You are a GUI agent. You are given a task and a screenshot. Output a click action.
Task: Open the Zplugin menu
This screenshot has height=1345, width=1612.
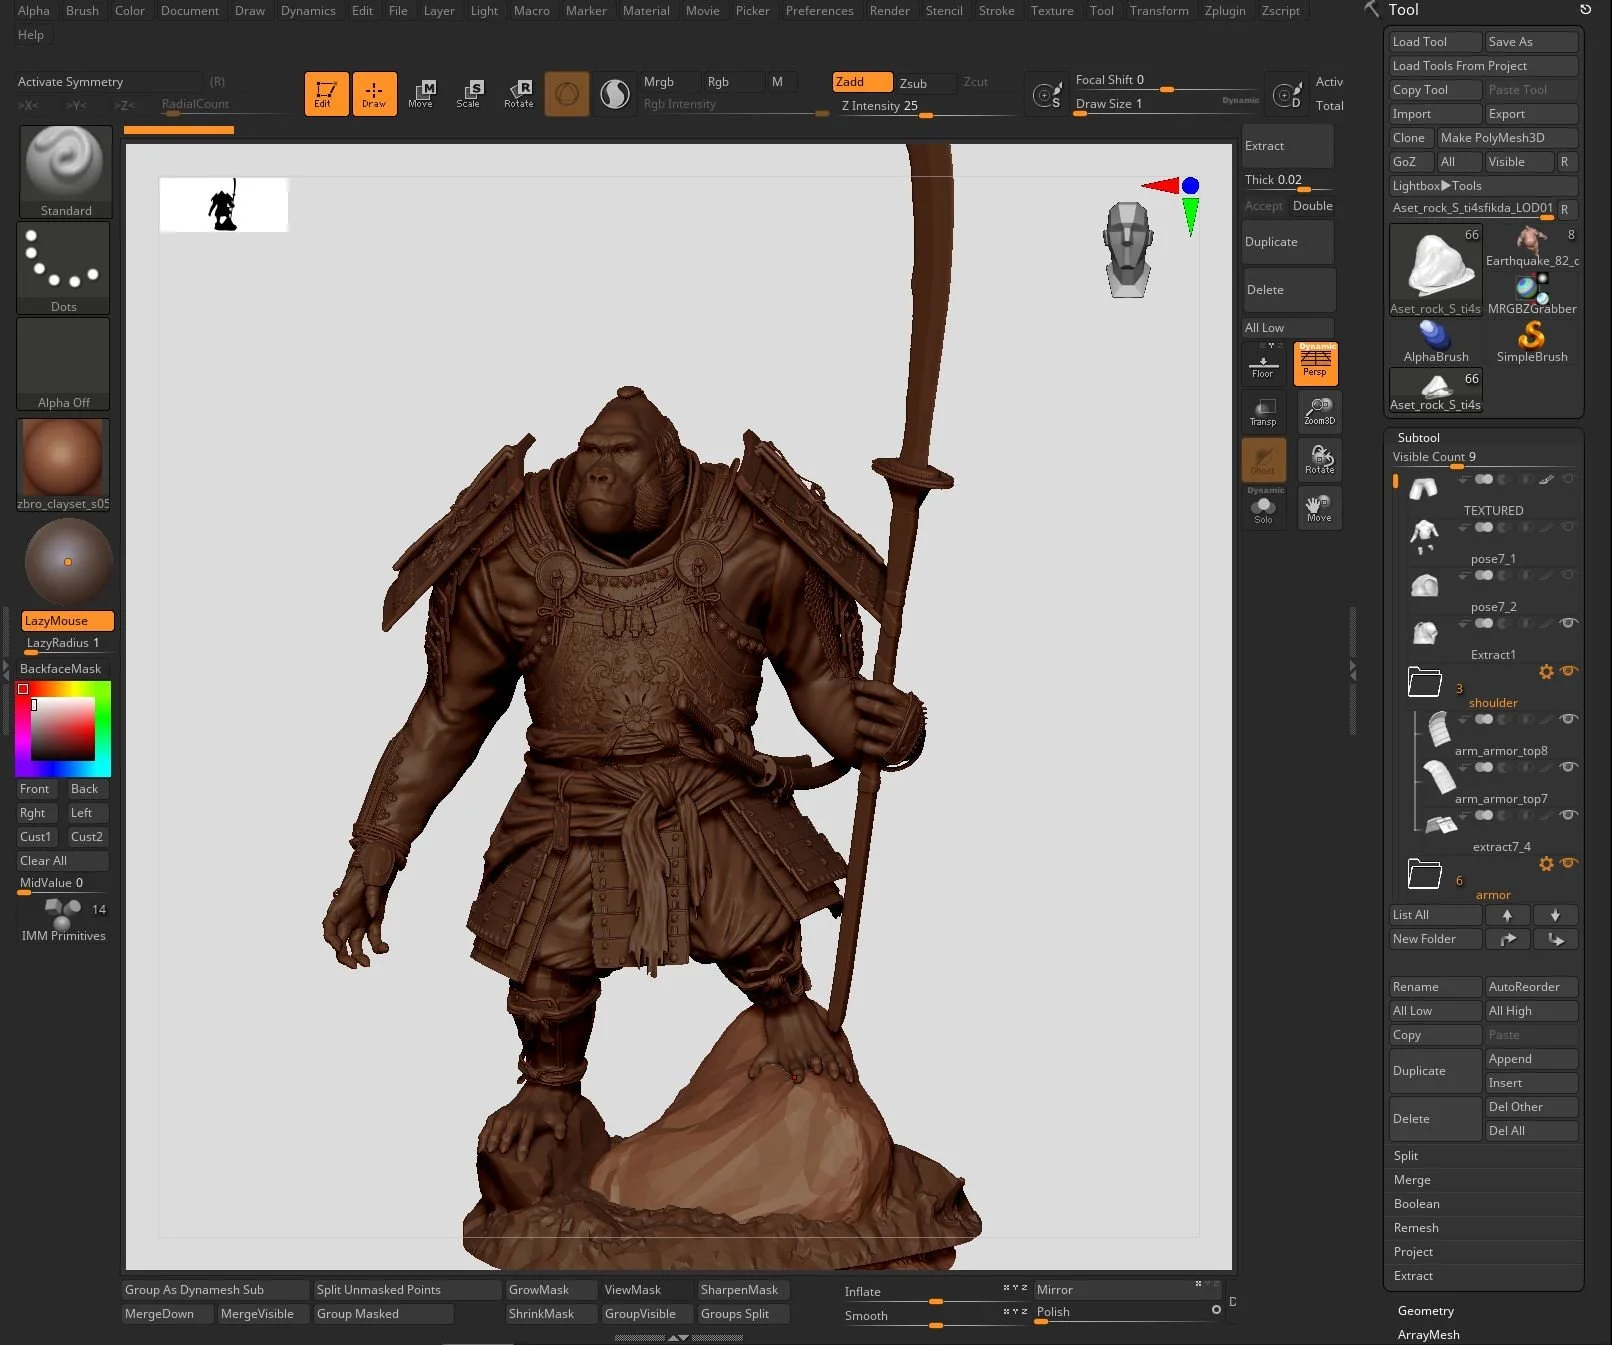1224,11
